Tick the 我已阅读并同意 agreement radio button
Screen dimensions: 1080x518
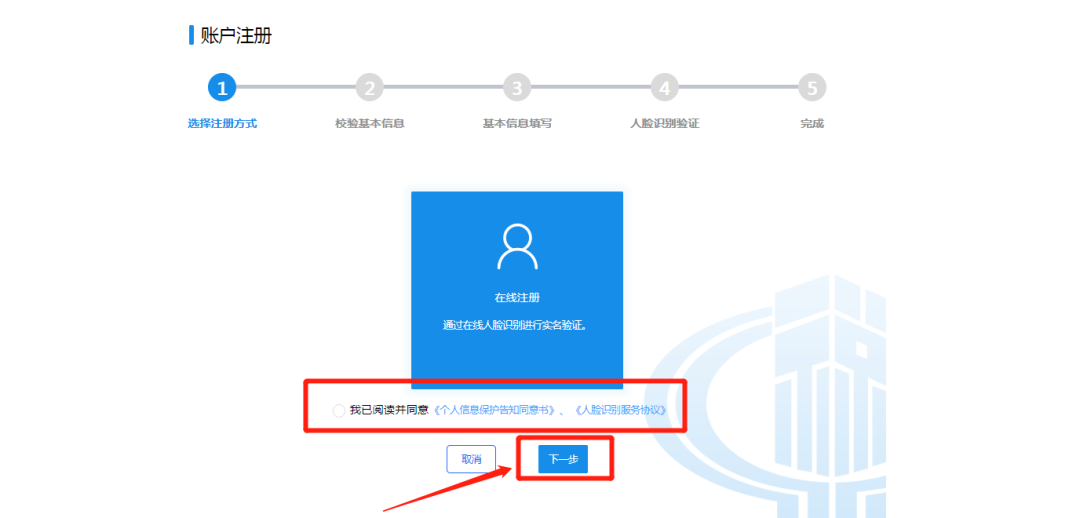pos(338,411)
